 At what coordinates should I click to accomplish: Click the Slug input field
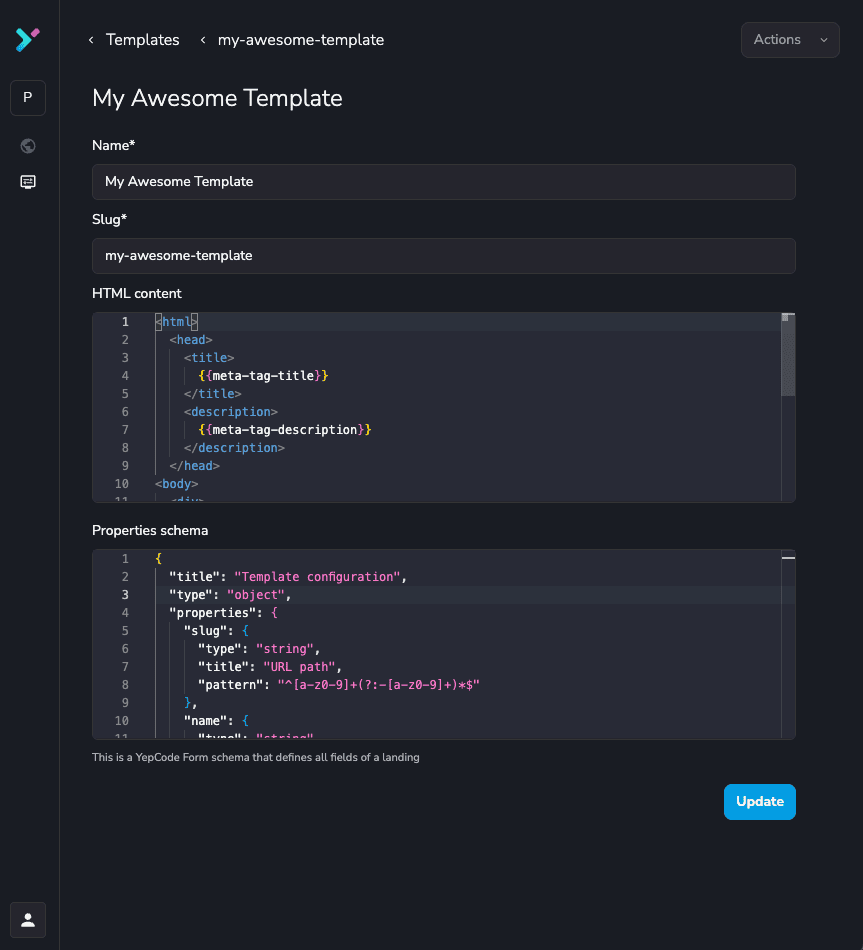click(444, 256)
